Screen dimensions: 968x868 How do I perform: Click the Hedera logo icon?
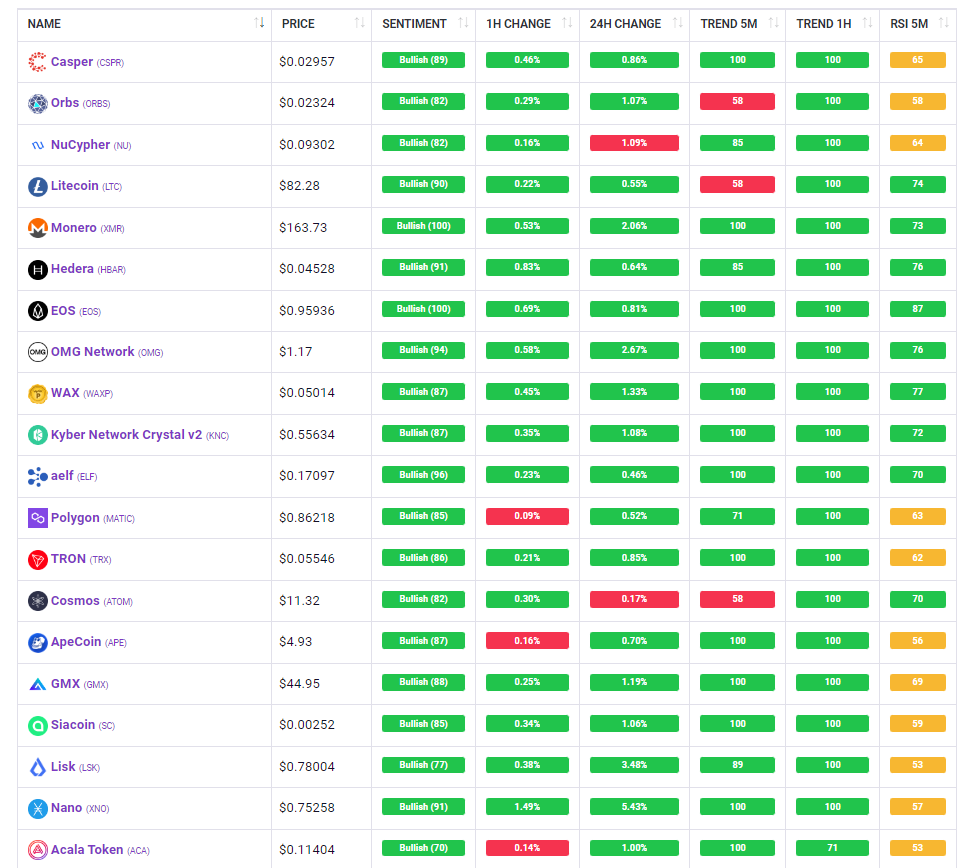(x=37, y=269)
